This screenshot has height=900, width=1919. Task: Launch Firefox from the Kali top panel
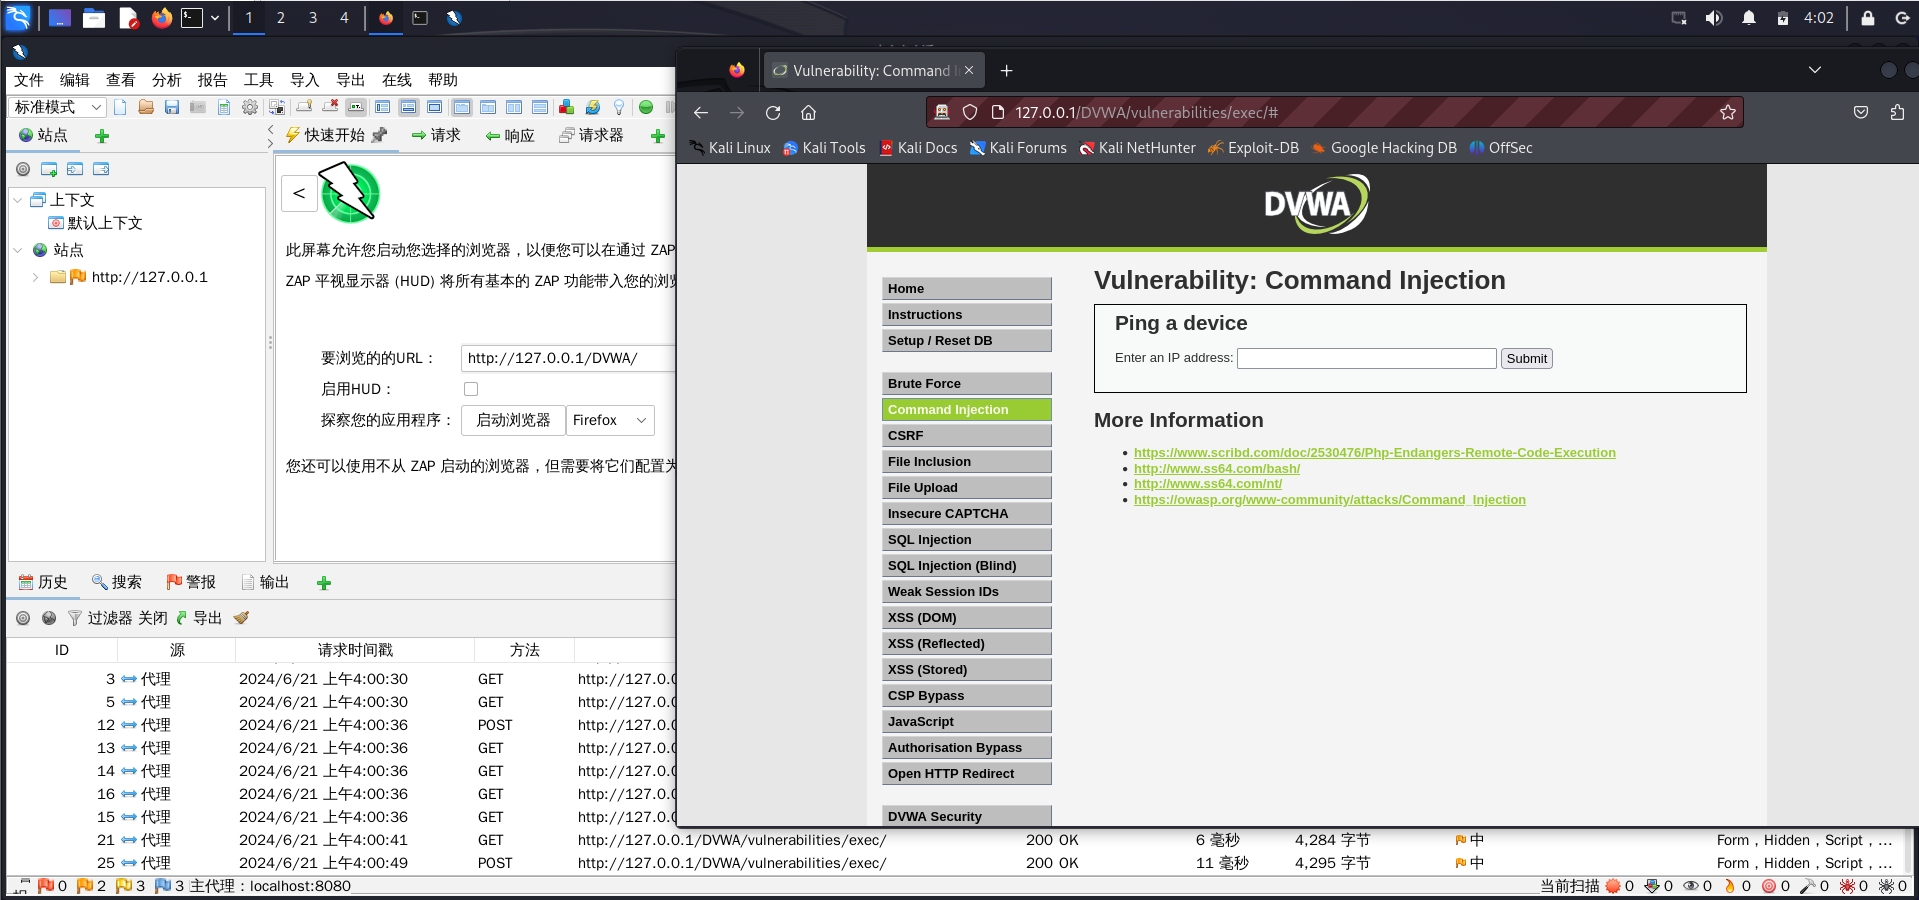(x=161, y=18)
